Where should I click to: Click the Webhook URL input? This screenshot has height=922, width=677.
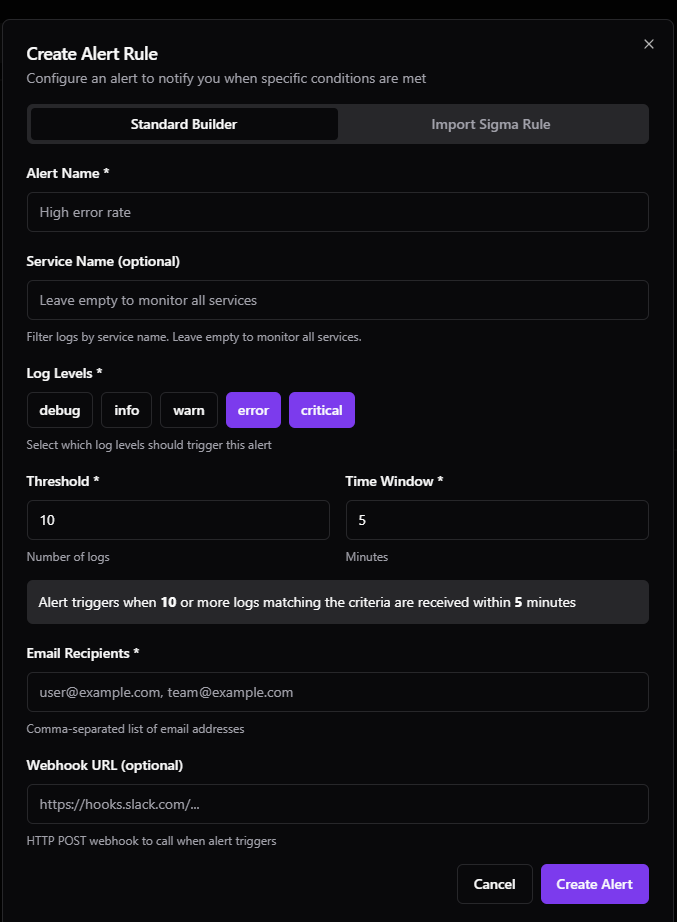point(337,804)
